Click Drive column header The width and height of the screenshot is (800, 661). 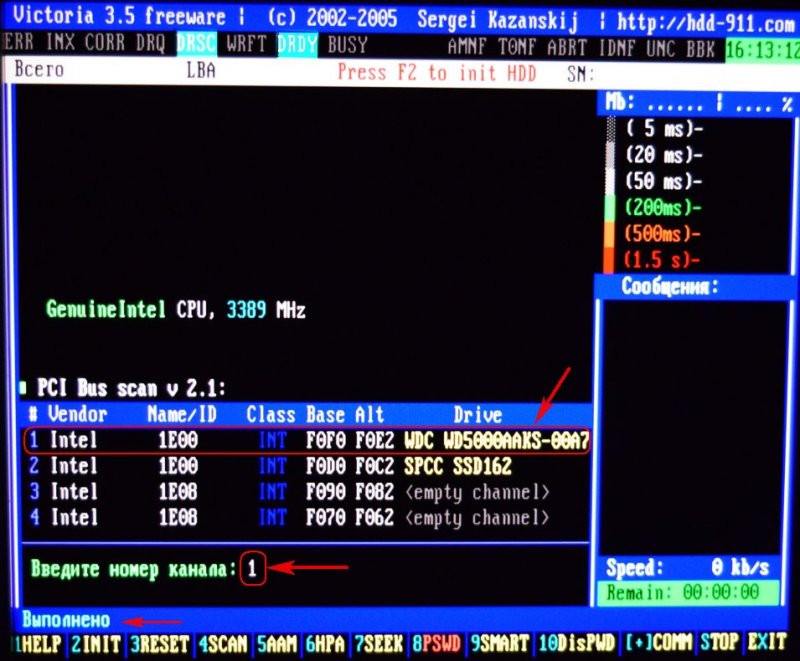[478, 414]
